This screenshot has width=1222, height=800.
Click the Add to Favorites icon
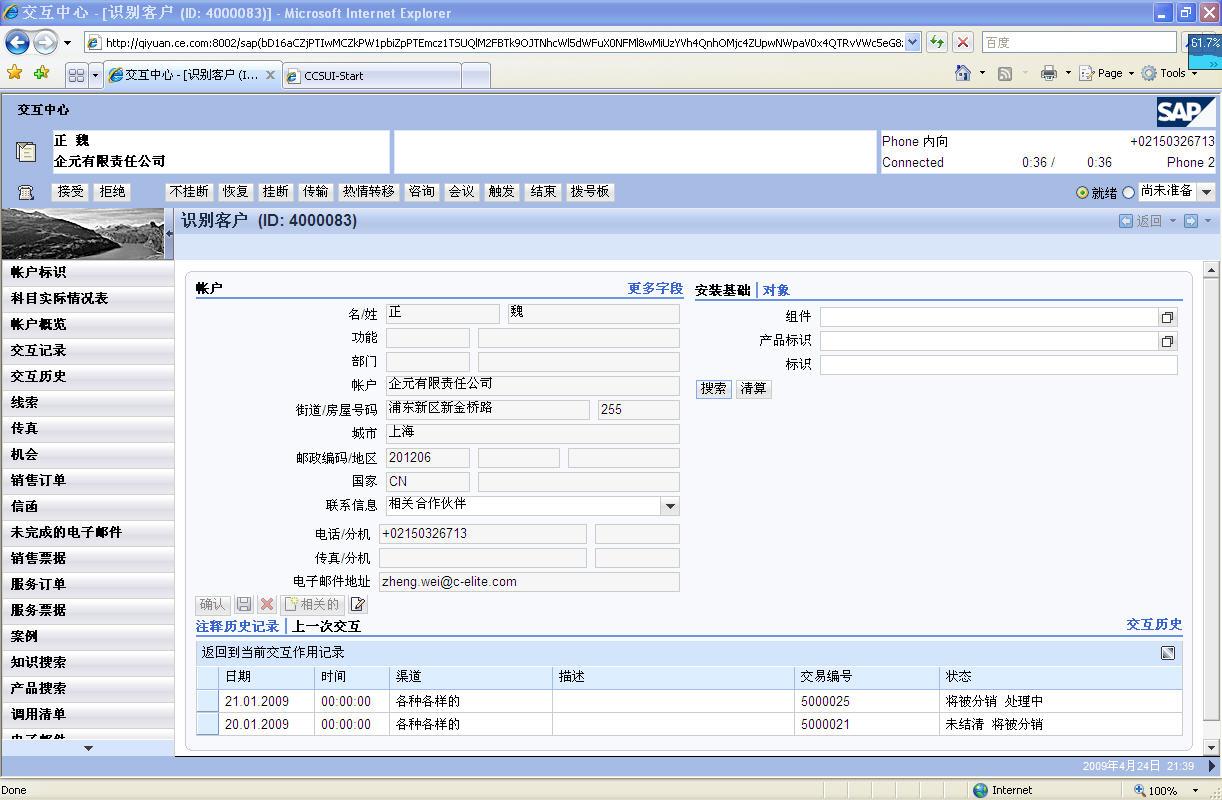point(41,73)
